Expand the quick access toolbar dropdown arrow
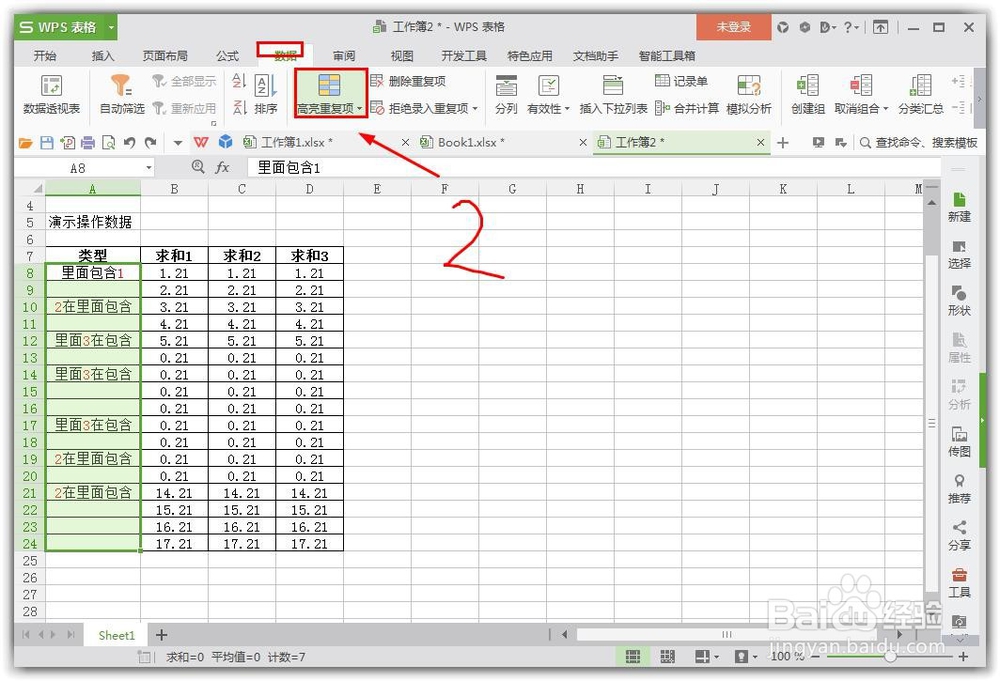 click(x=178, y=143)
